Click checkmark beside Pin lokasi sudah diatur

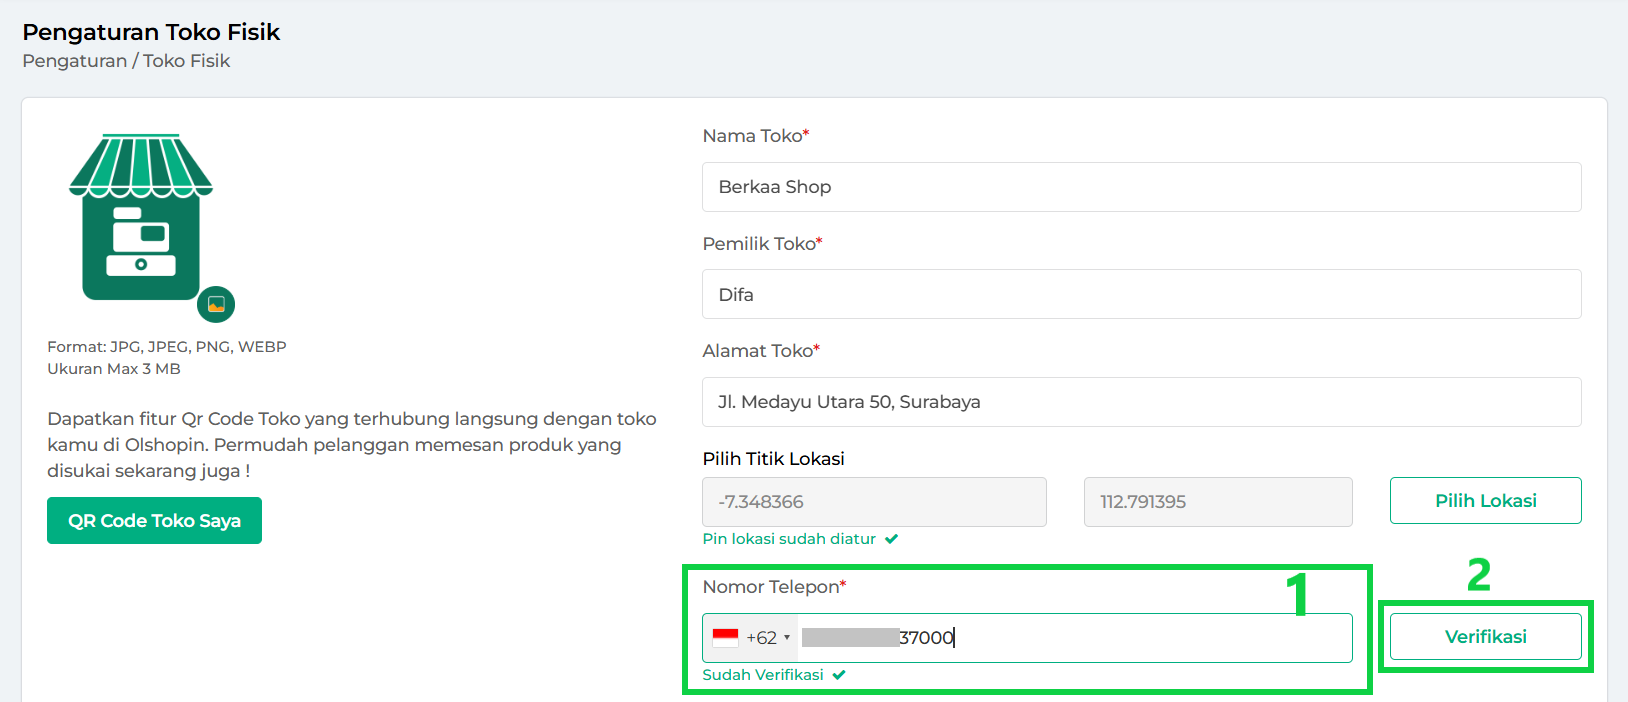[x=891, y=539]
